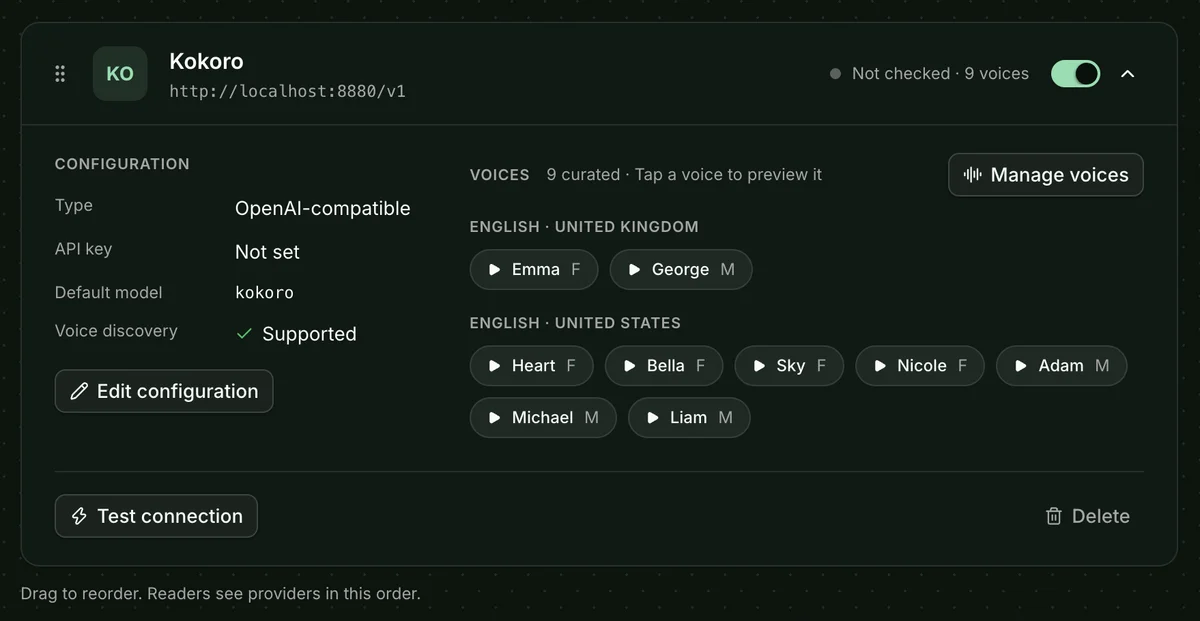Collapse the Kokoro provider card
This screenshot has height=621, width=1200.
tap(1128, 74)
